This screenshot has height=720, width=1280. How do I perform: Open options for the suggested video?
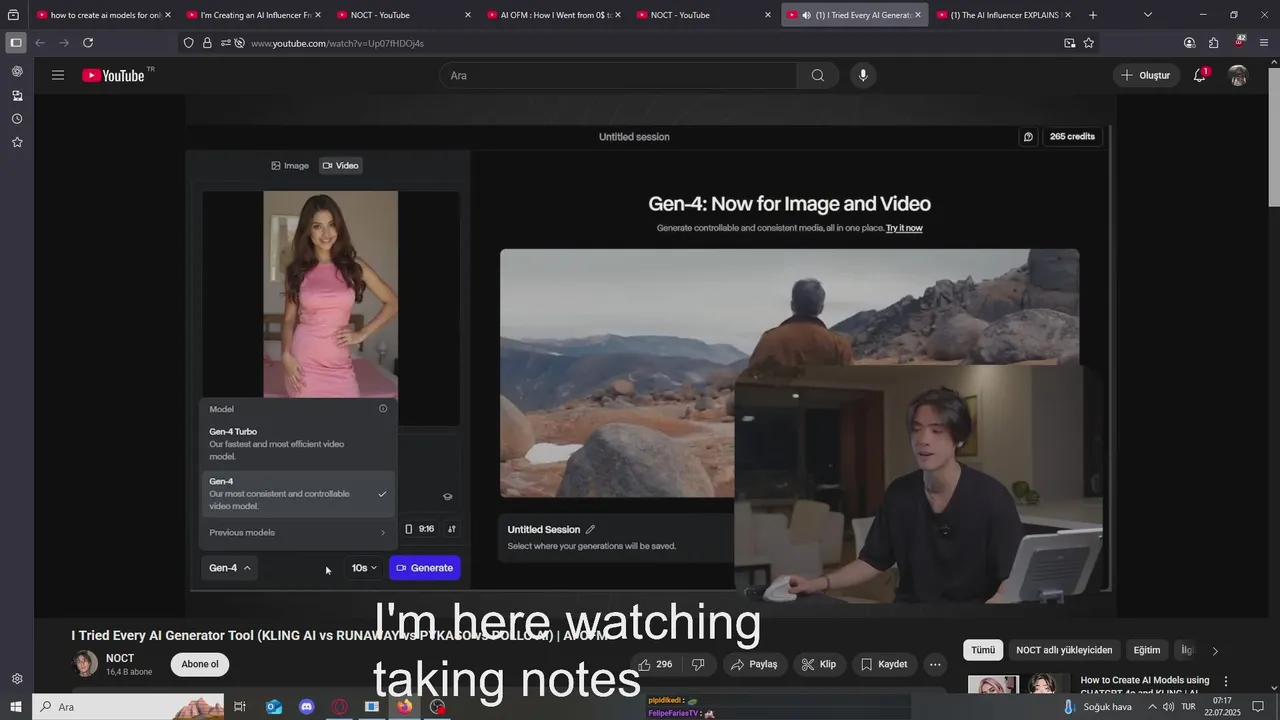click(x=1226, y=681)
